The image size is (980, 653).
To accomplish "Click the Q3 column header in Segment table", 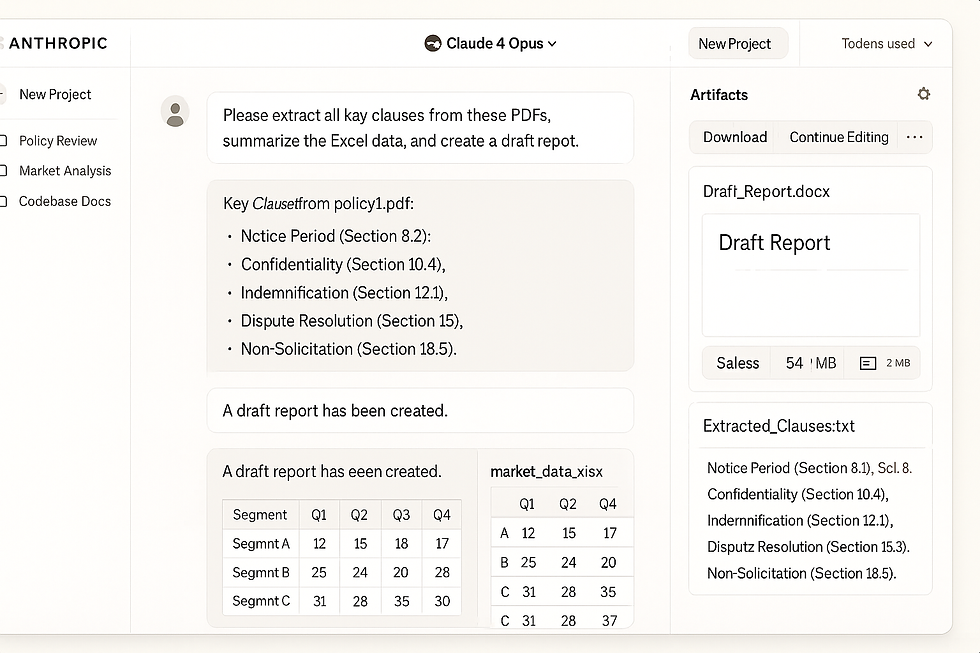I will tap(401, 514).
